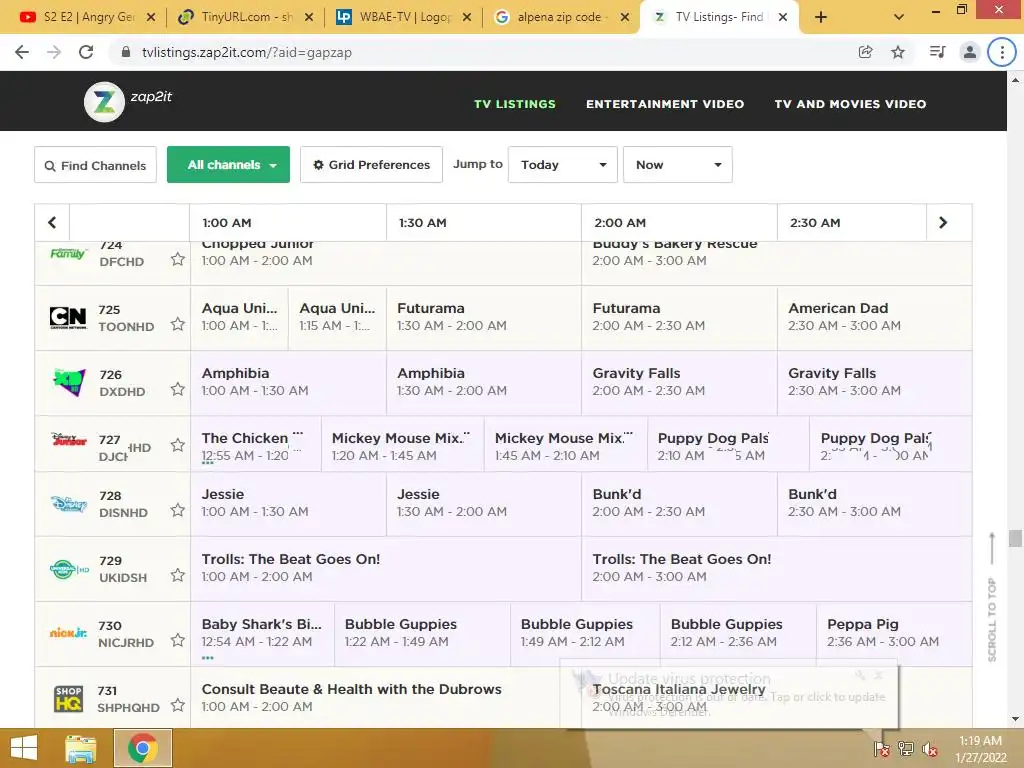Screen dimensions: 1024x768
Task: Open the Chrome three-dot menu
Action: point(1002,52)
